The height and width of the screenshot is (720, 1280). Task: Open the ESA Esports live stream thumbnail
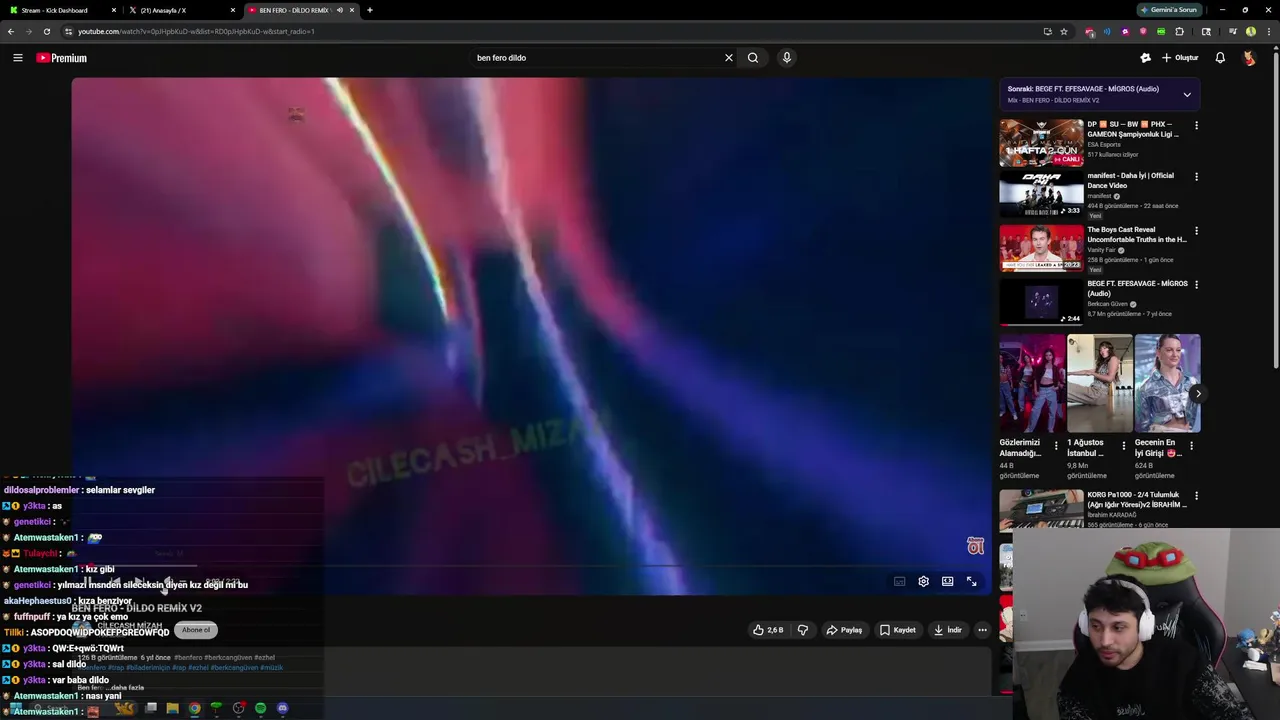(1041, 143)
